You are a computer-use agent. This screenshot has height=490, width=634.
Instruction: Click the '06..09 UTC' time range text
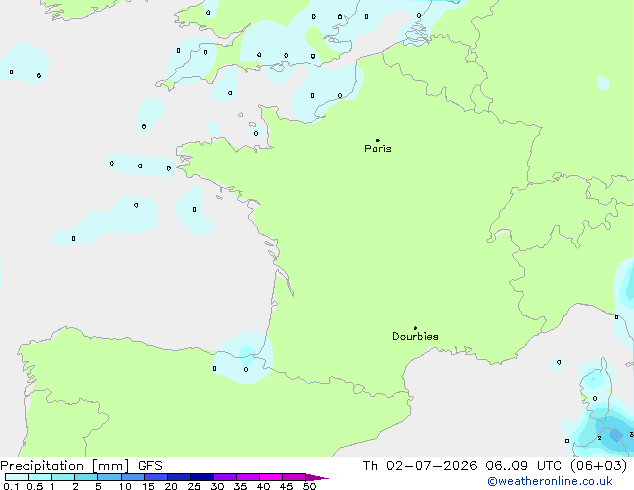pyautogui.click(x=524, y=466)
